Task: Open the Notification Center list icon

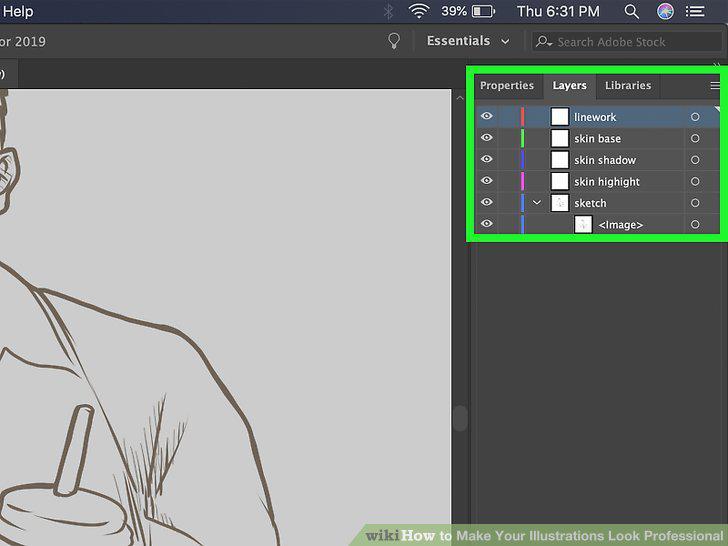Action: (695, 11)
